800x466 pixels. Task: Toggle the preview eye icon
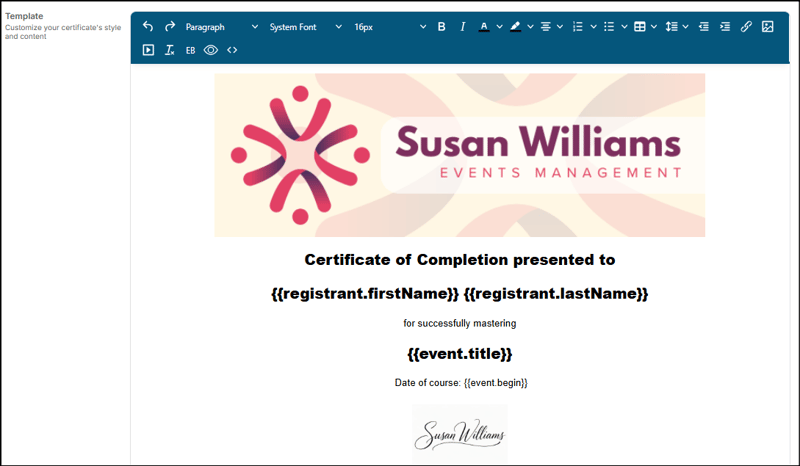click(211, 50)
